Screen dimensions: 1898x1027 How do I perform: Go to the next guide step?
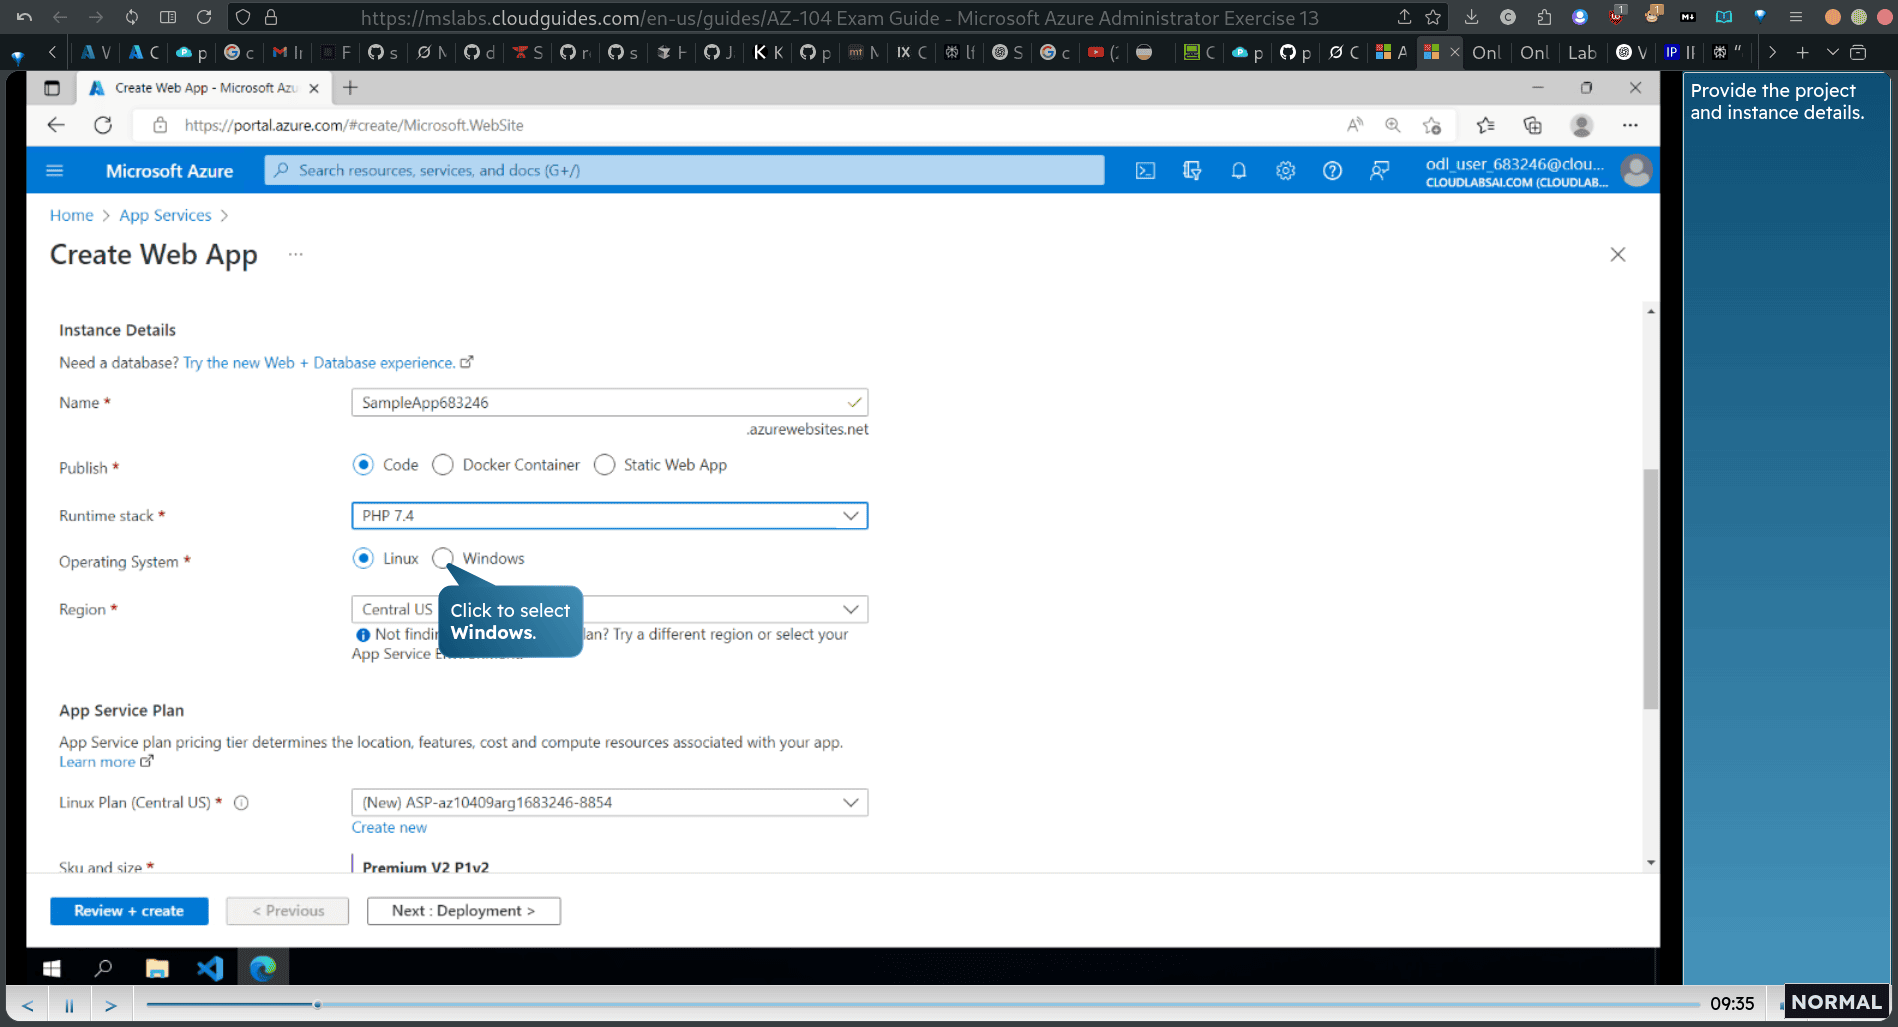[x=111, y=1005]
